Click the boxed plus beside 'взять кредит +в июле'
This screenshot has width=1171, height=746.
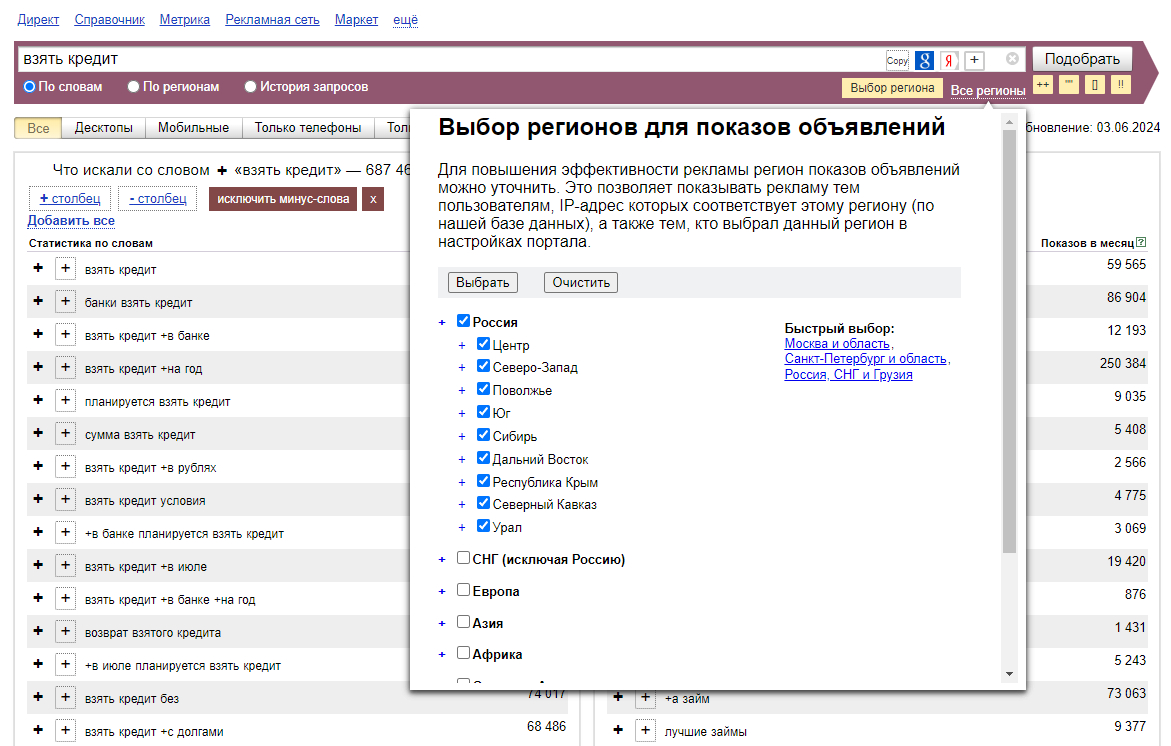coord(65,565)
